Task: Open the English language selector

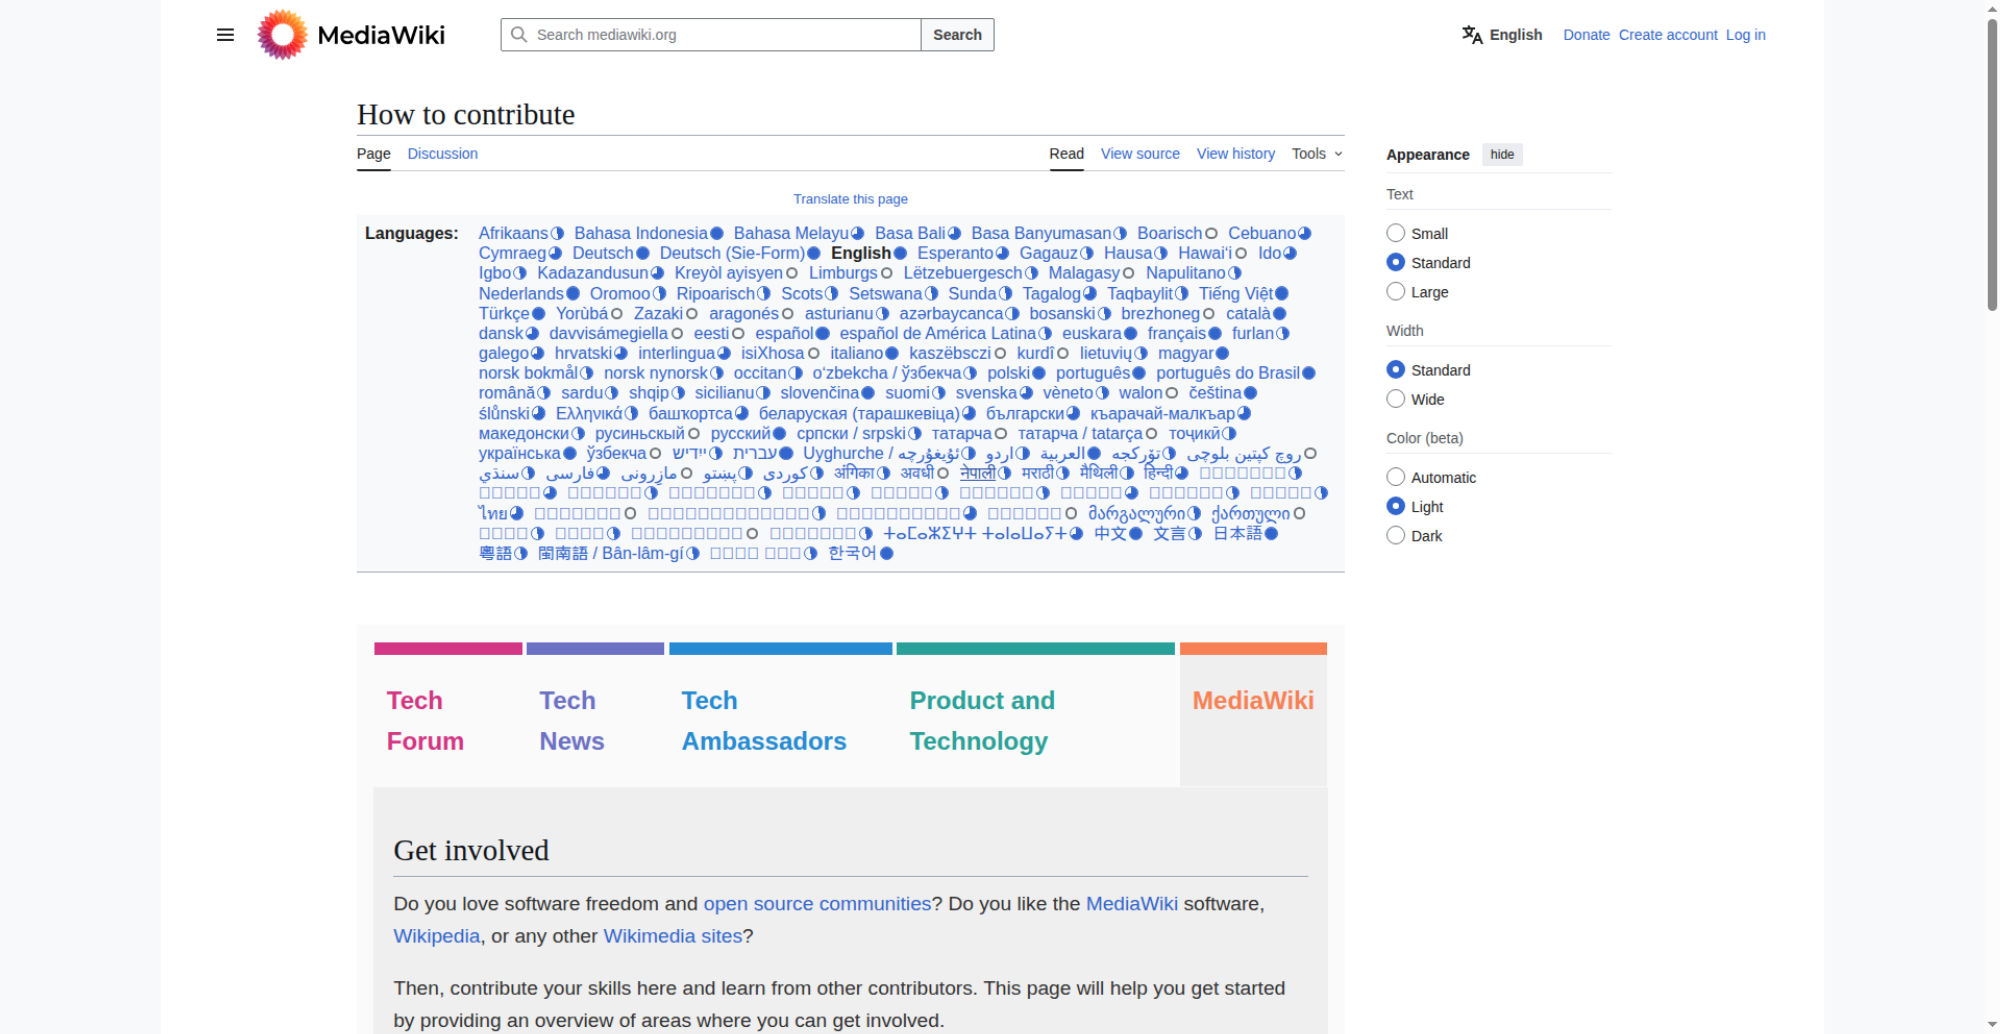Action: (x=1502, y=35)
